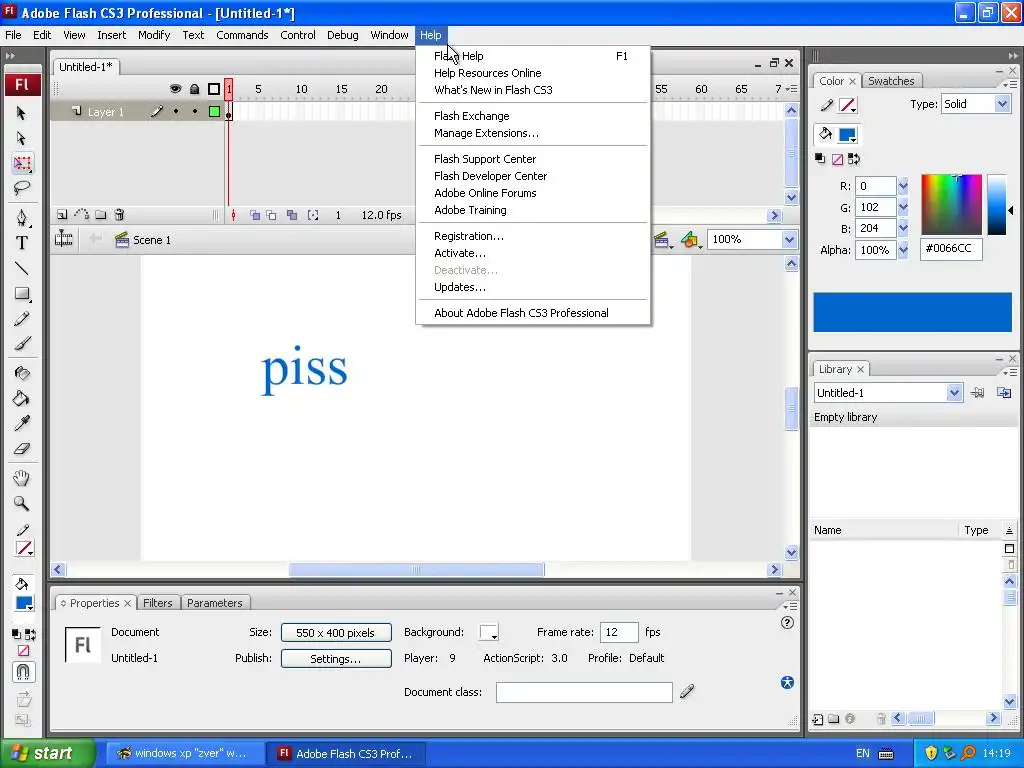This screenshot has width=1024, height=768.
Task: Select the Text tool
Action: tap(22, 243)
